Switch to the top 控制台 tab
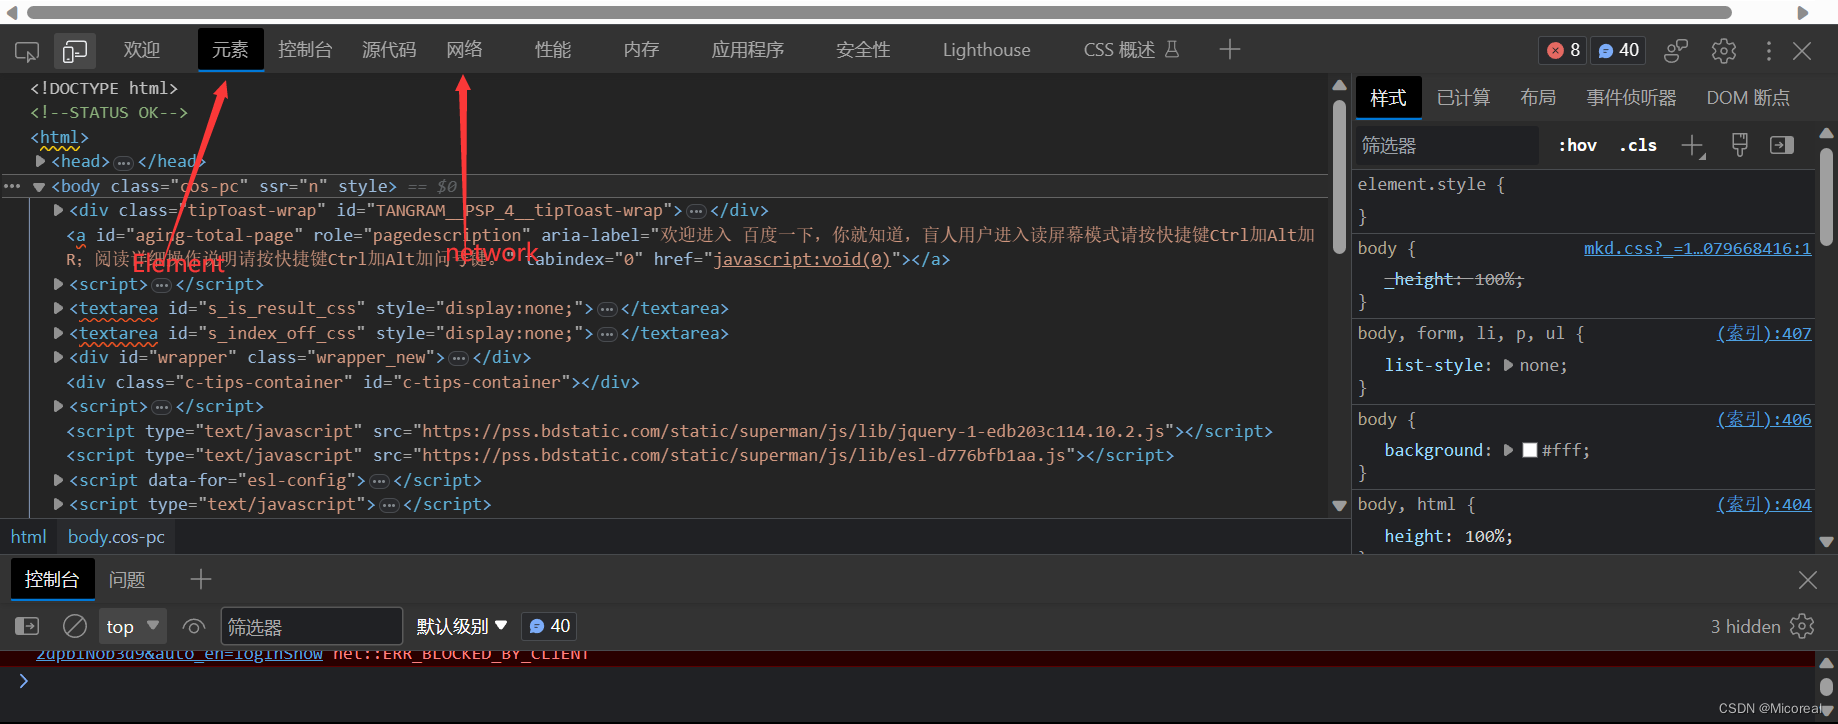This screenshot has width=1838, height=724. coord(305,50)
